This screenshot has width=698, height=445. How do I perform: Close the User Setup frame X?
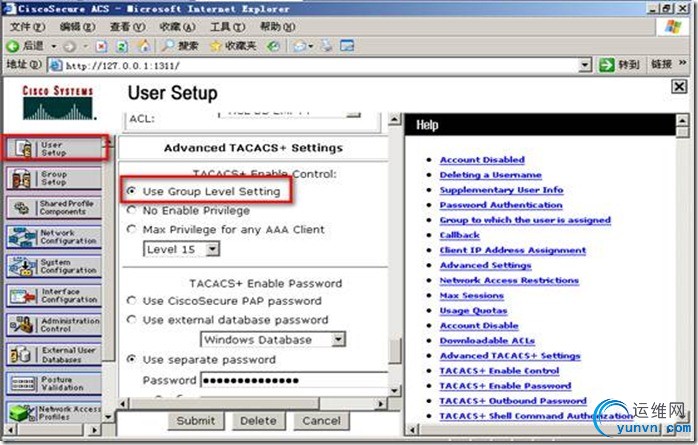679,86
